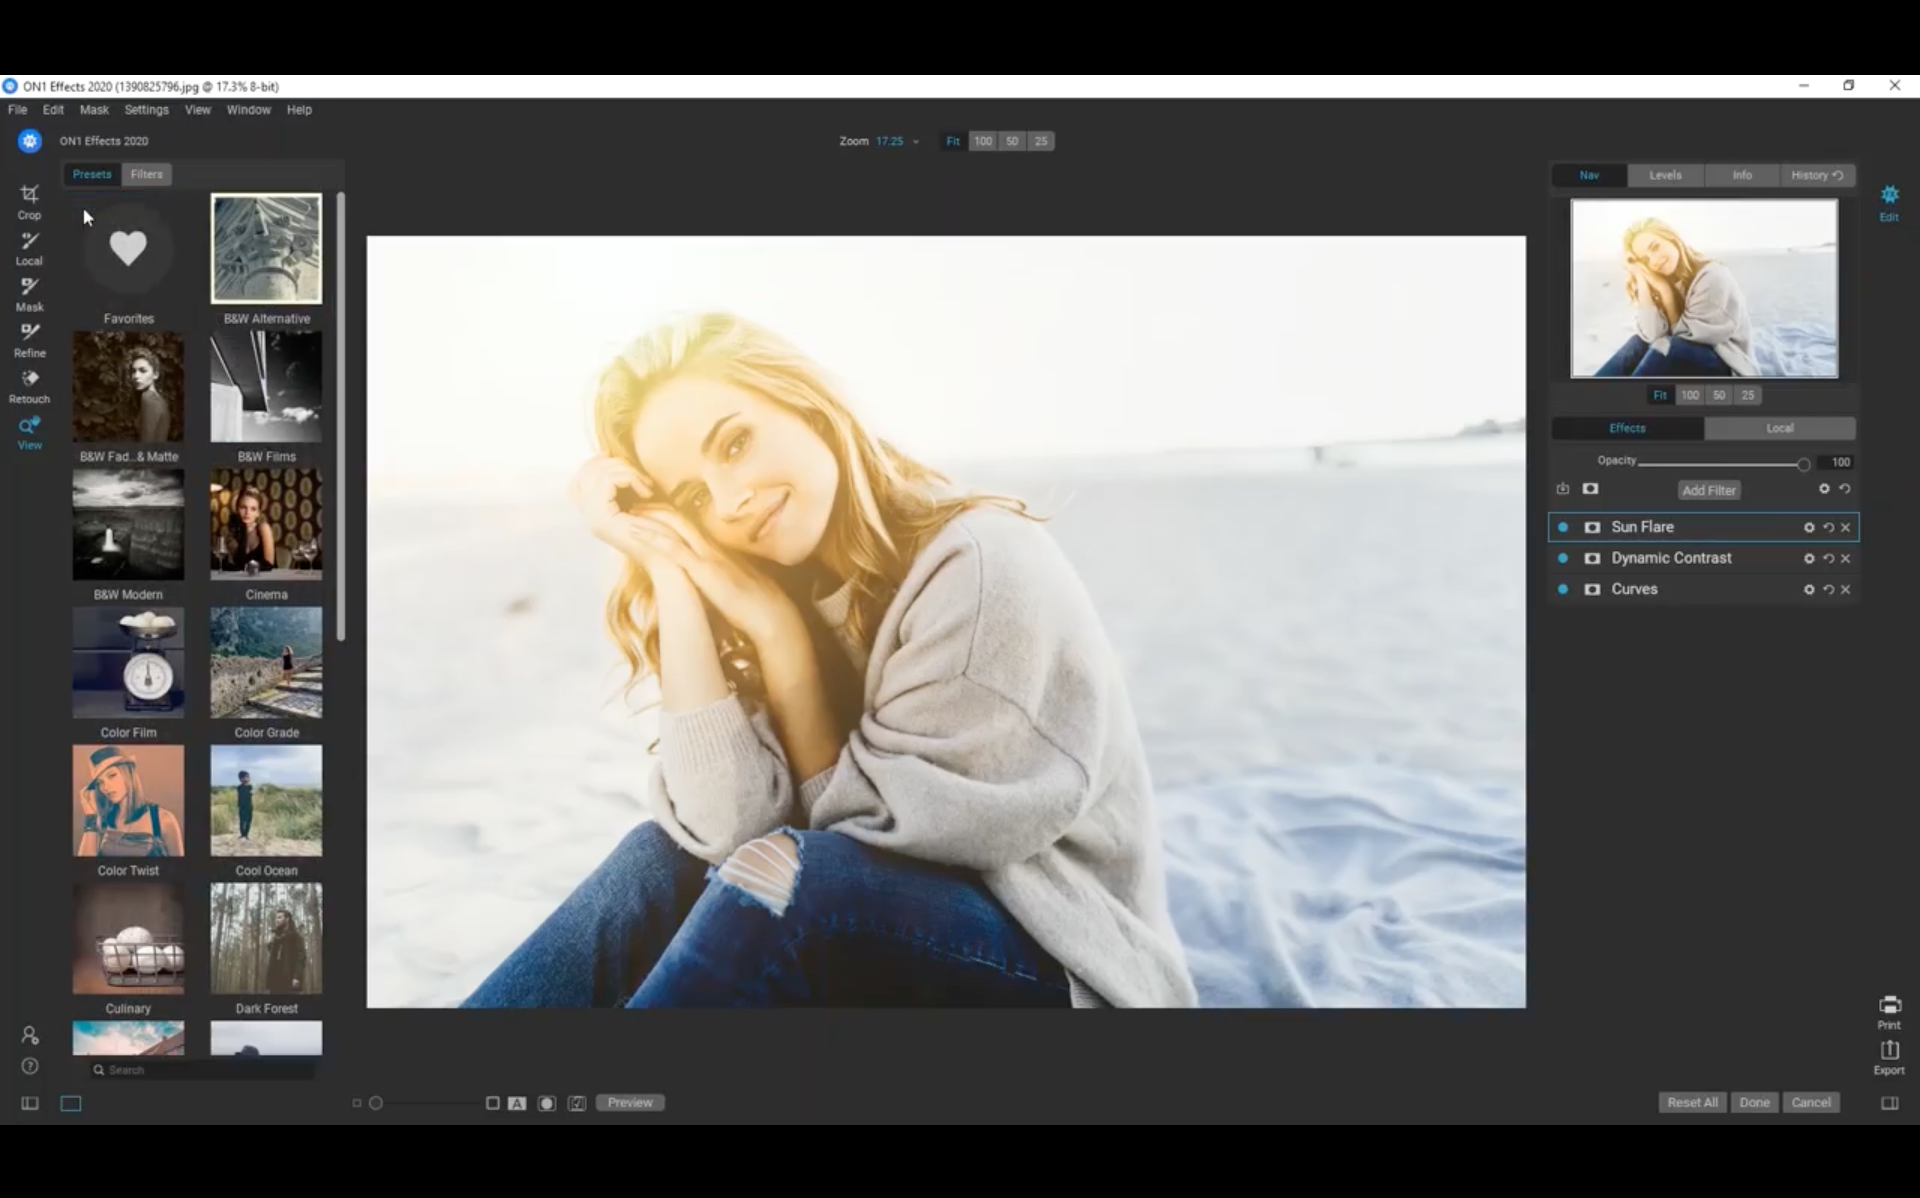Open Sun Flare filter settings gear

[1809, 528]
